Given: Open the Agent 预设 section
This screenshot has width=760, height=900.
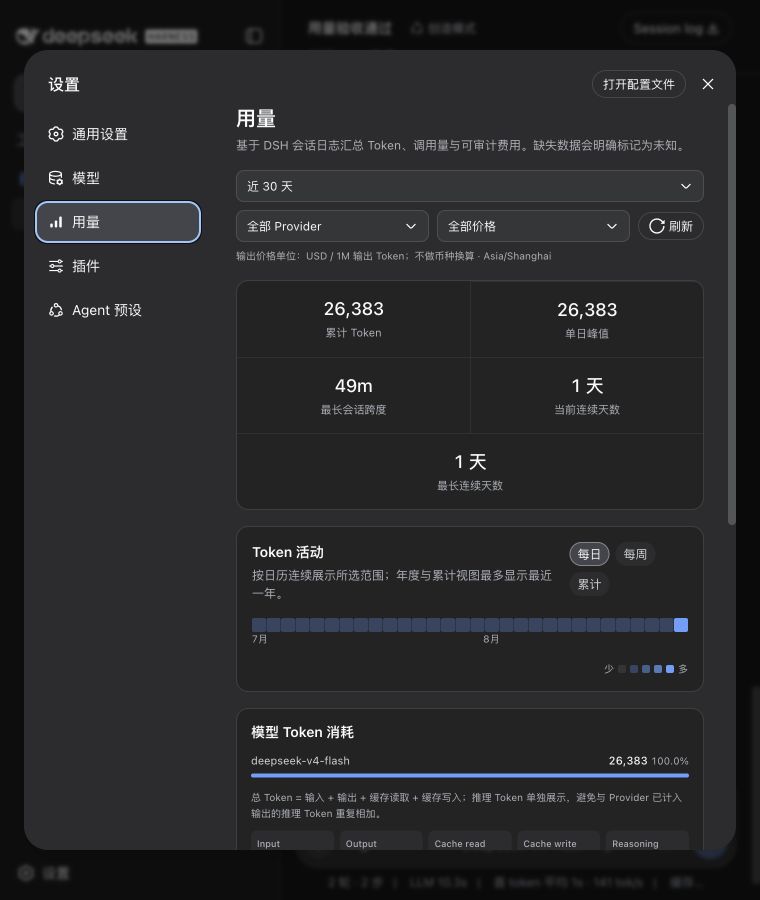Looking at the screenshot, I should [x=118, y=310].
